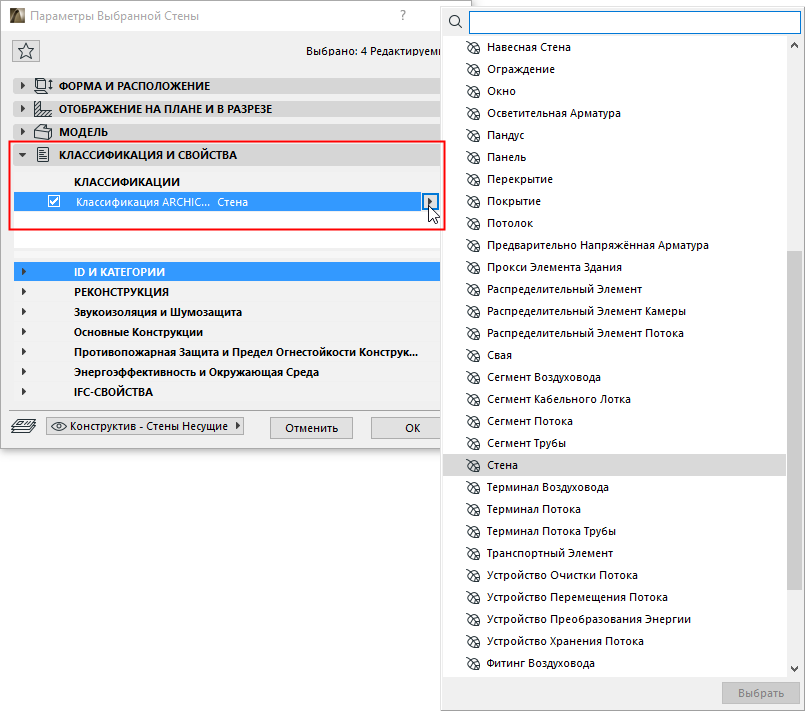Click the list scrollbar up arrow
This screenshot has height=711, width=805.
click(x=794, y=45)
